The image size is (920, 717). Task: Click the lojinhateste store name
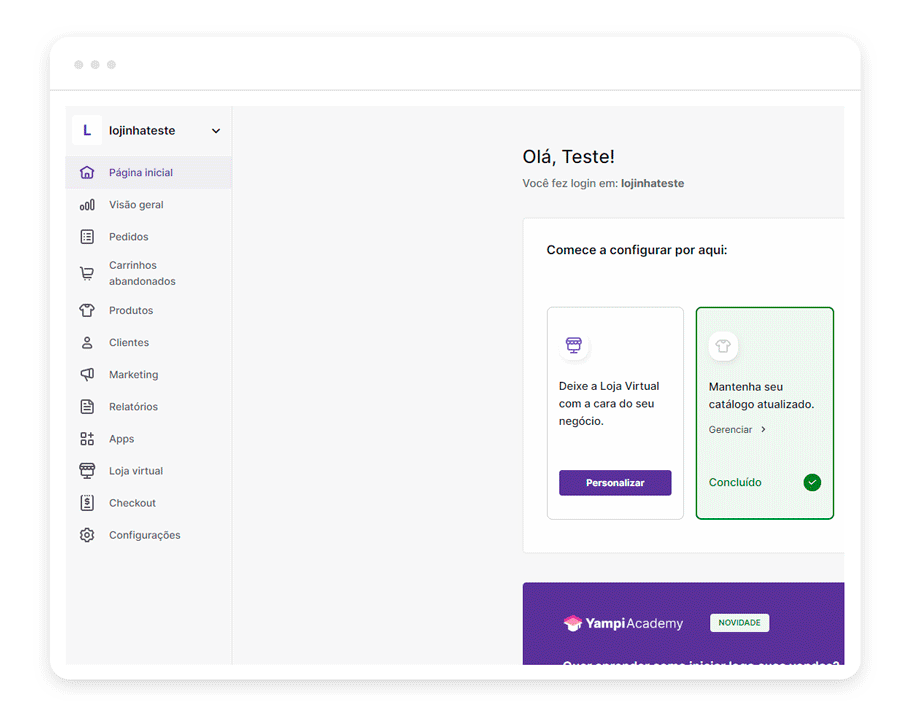tap(142, 130)
